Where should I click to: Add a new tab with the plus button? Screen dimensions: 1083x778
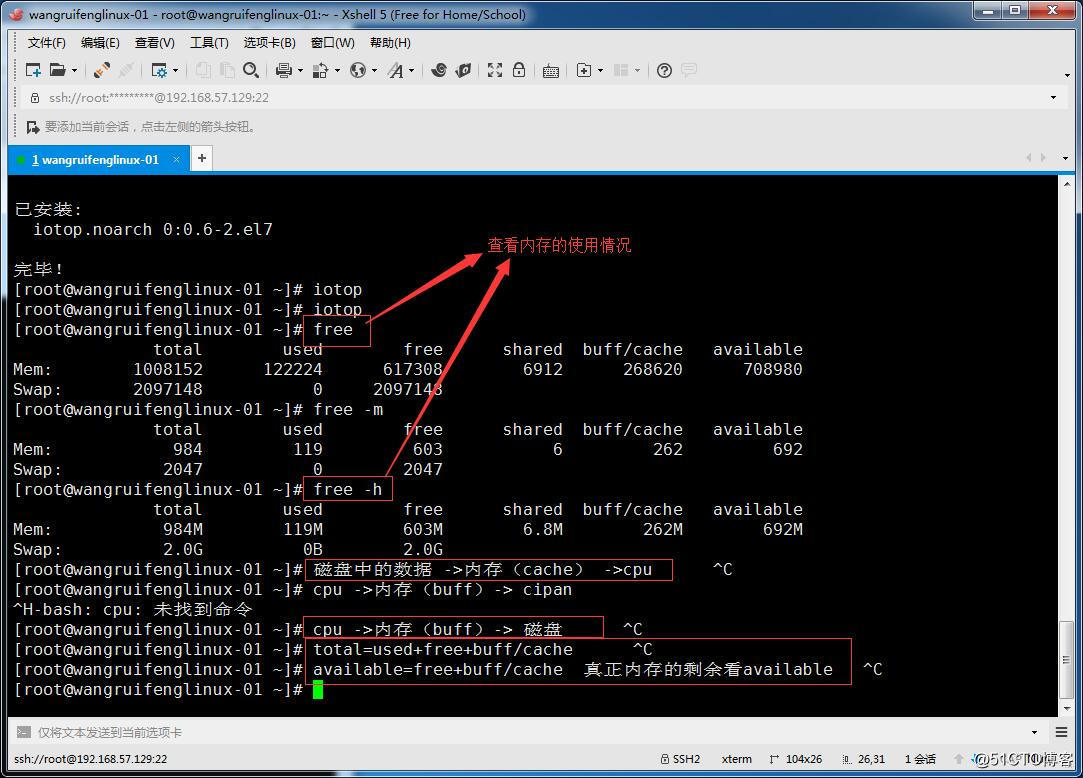tap(202, 158)
